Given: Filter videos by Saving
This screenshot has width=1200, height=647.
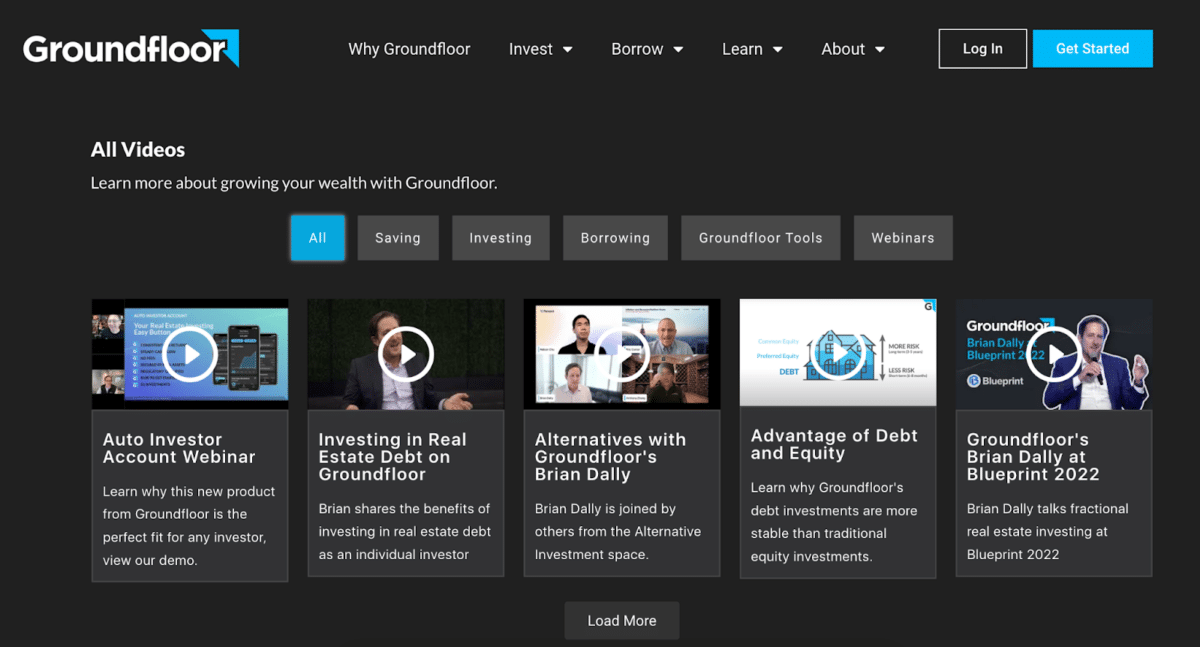Looking at the screenshot, I should click(398, 238).
